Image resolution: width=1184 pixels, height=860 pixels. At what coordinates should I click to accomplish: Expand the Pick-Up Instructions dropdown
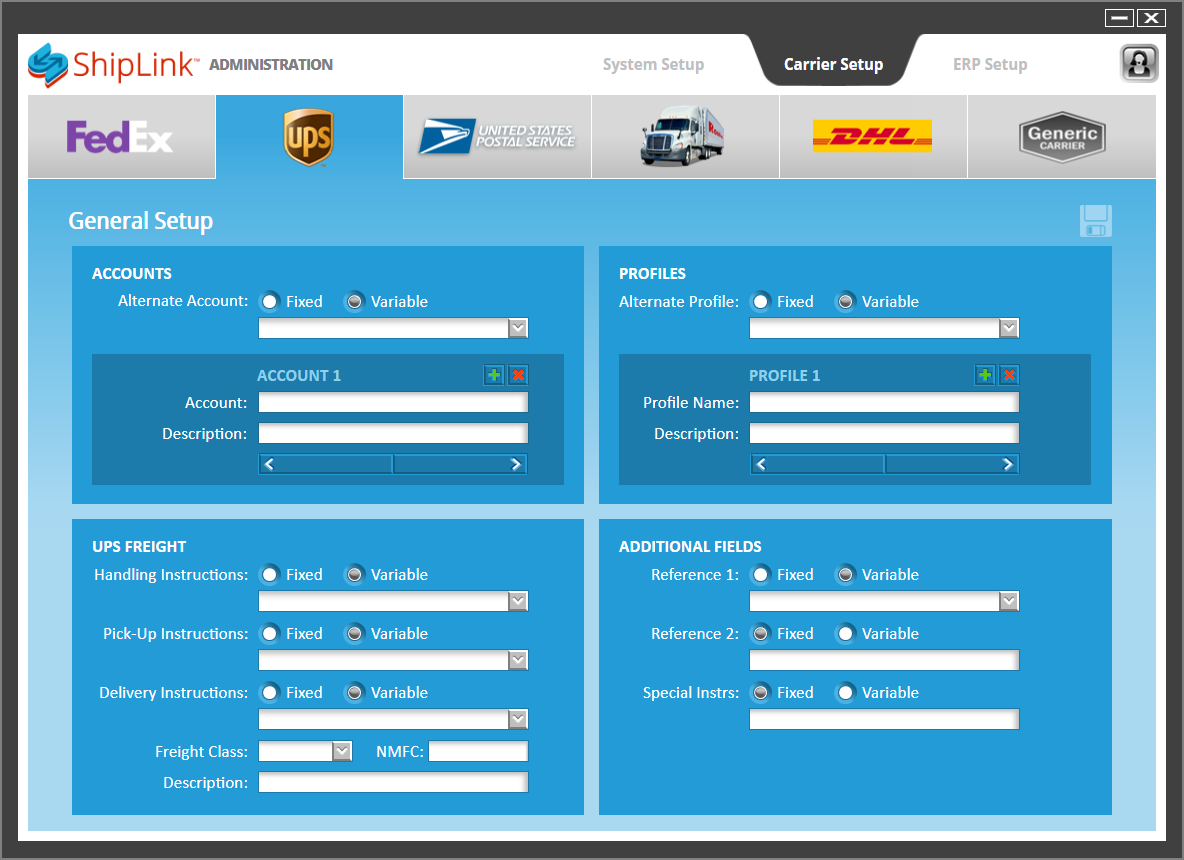pos(517,661)
